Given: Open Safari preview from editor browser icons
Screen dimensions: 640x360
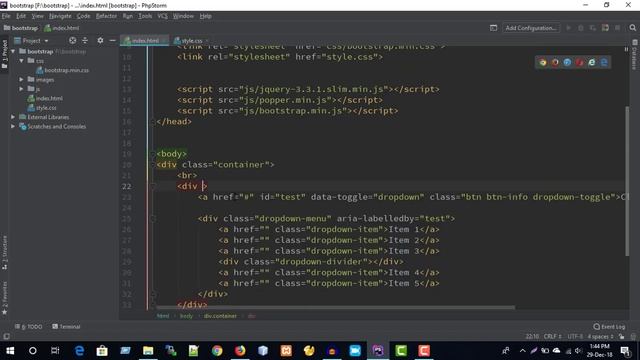Looking at the screenshot, I should coord(567,62).
